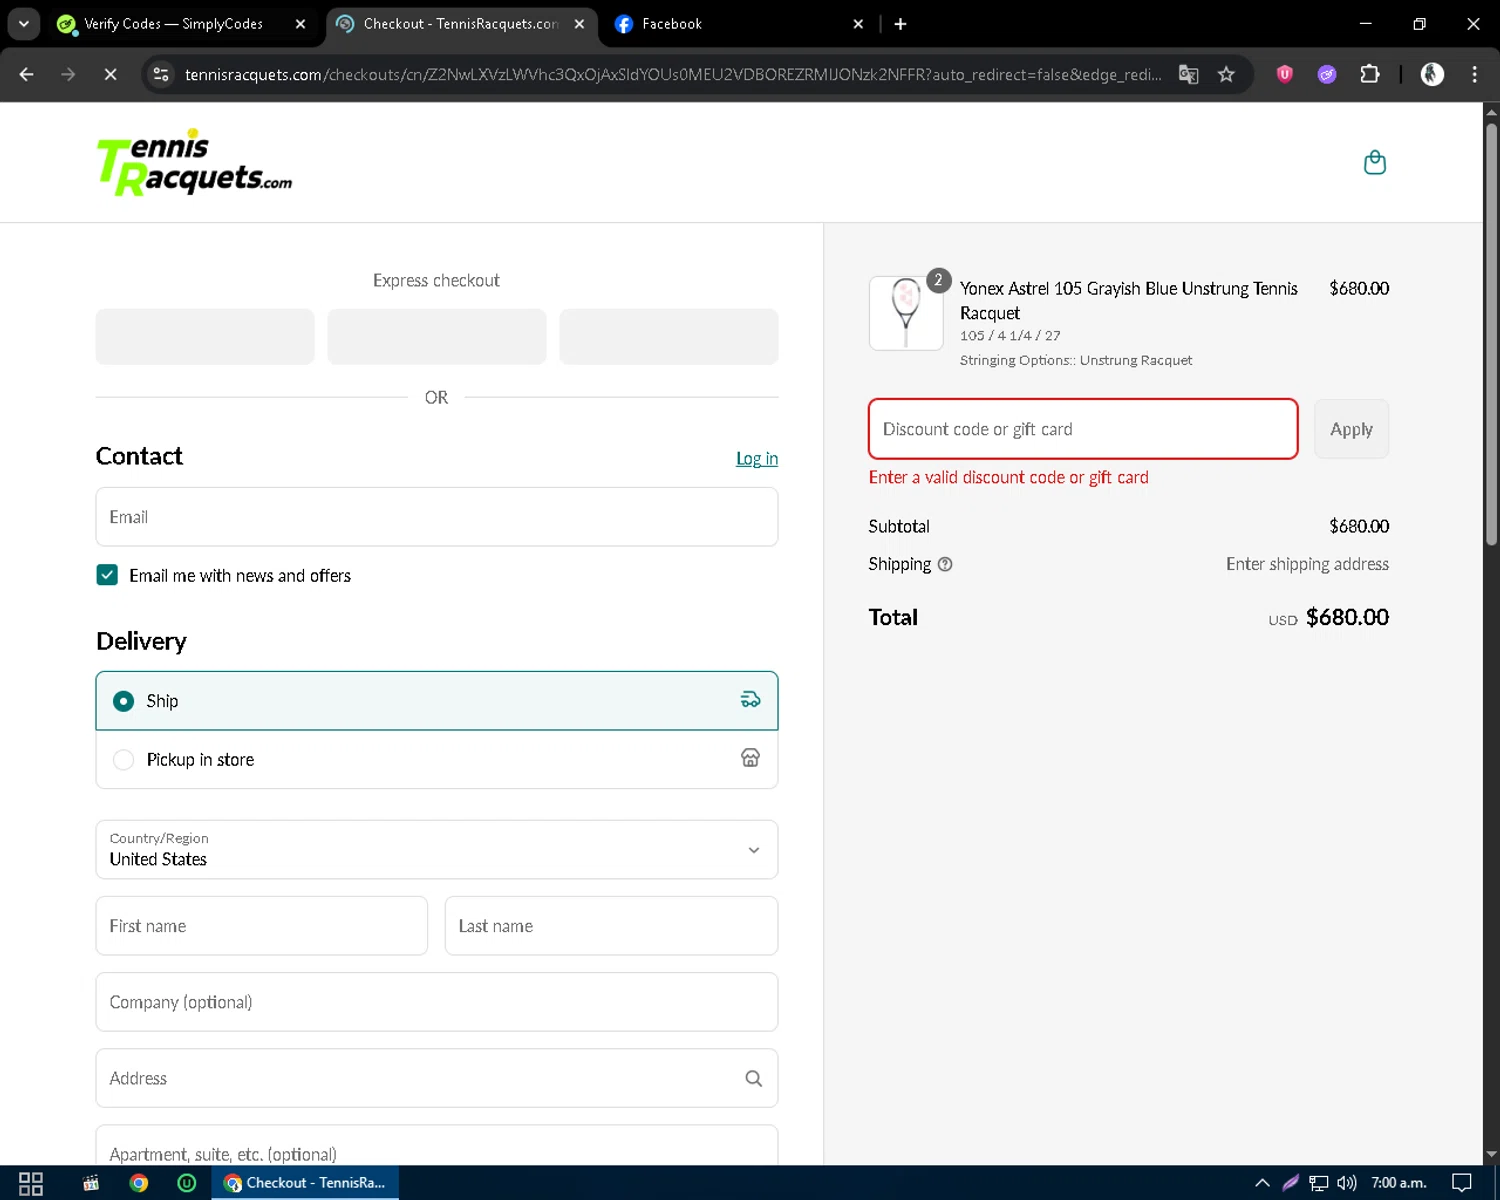Open the notifications center icon

click(1462, 1183)
